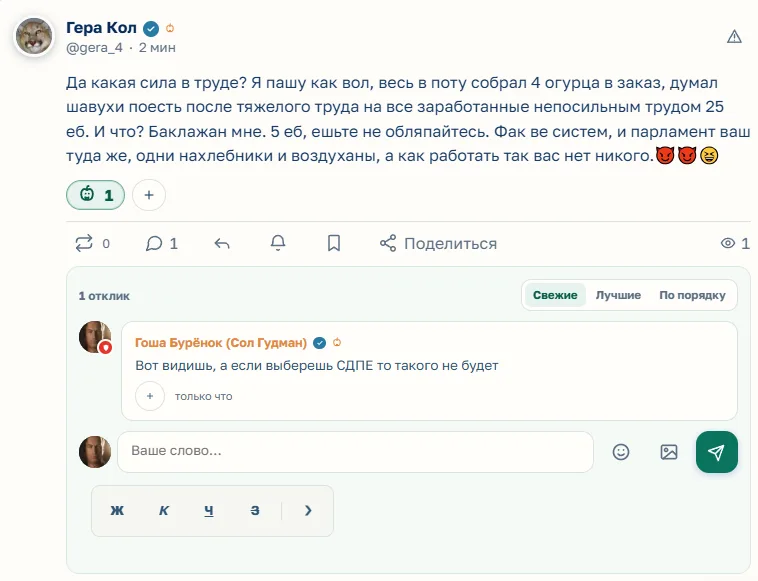
Task: Click orange badge beside Гоша Бурёнок name
Action: (337, 342)
